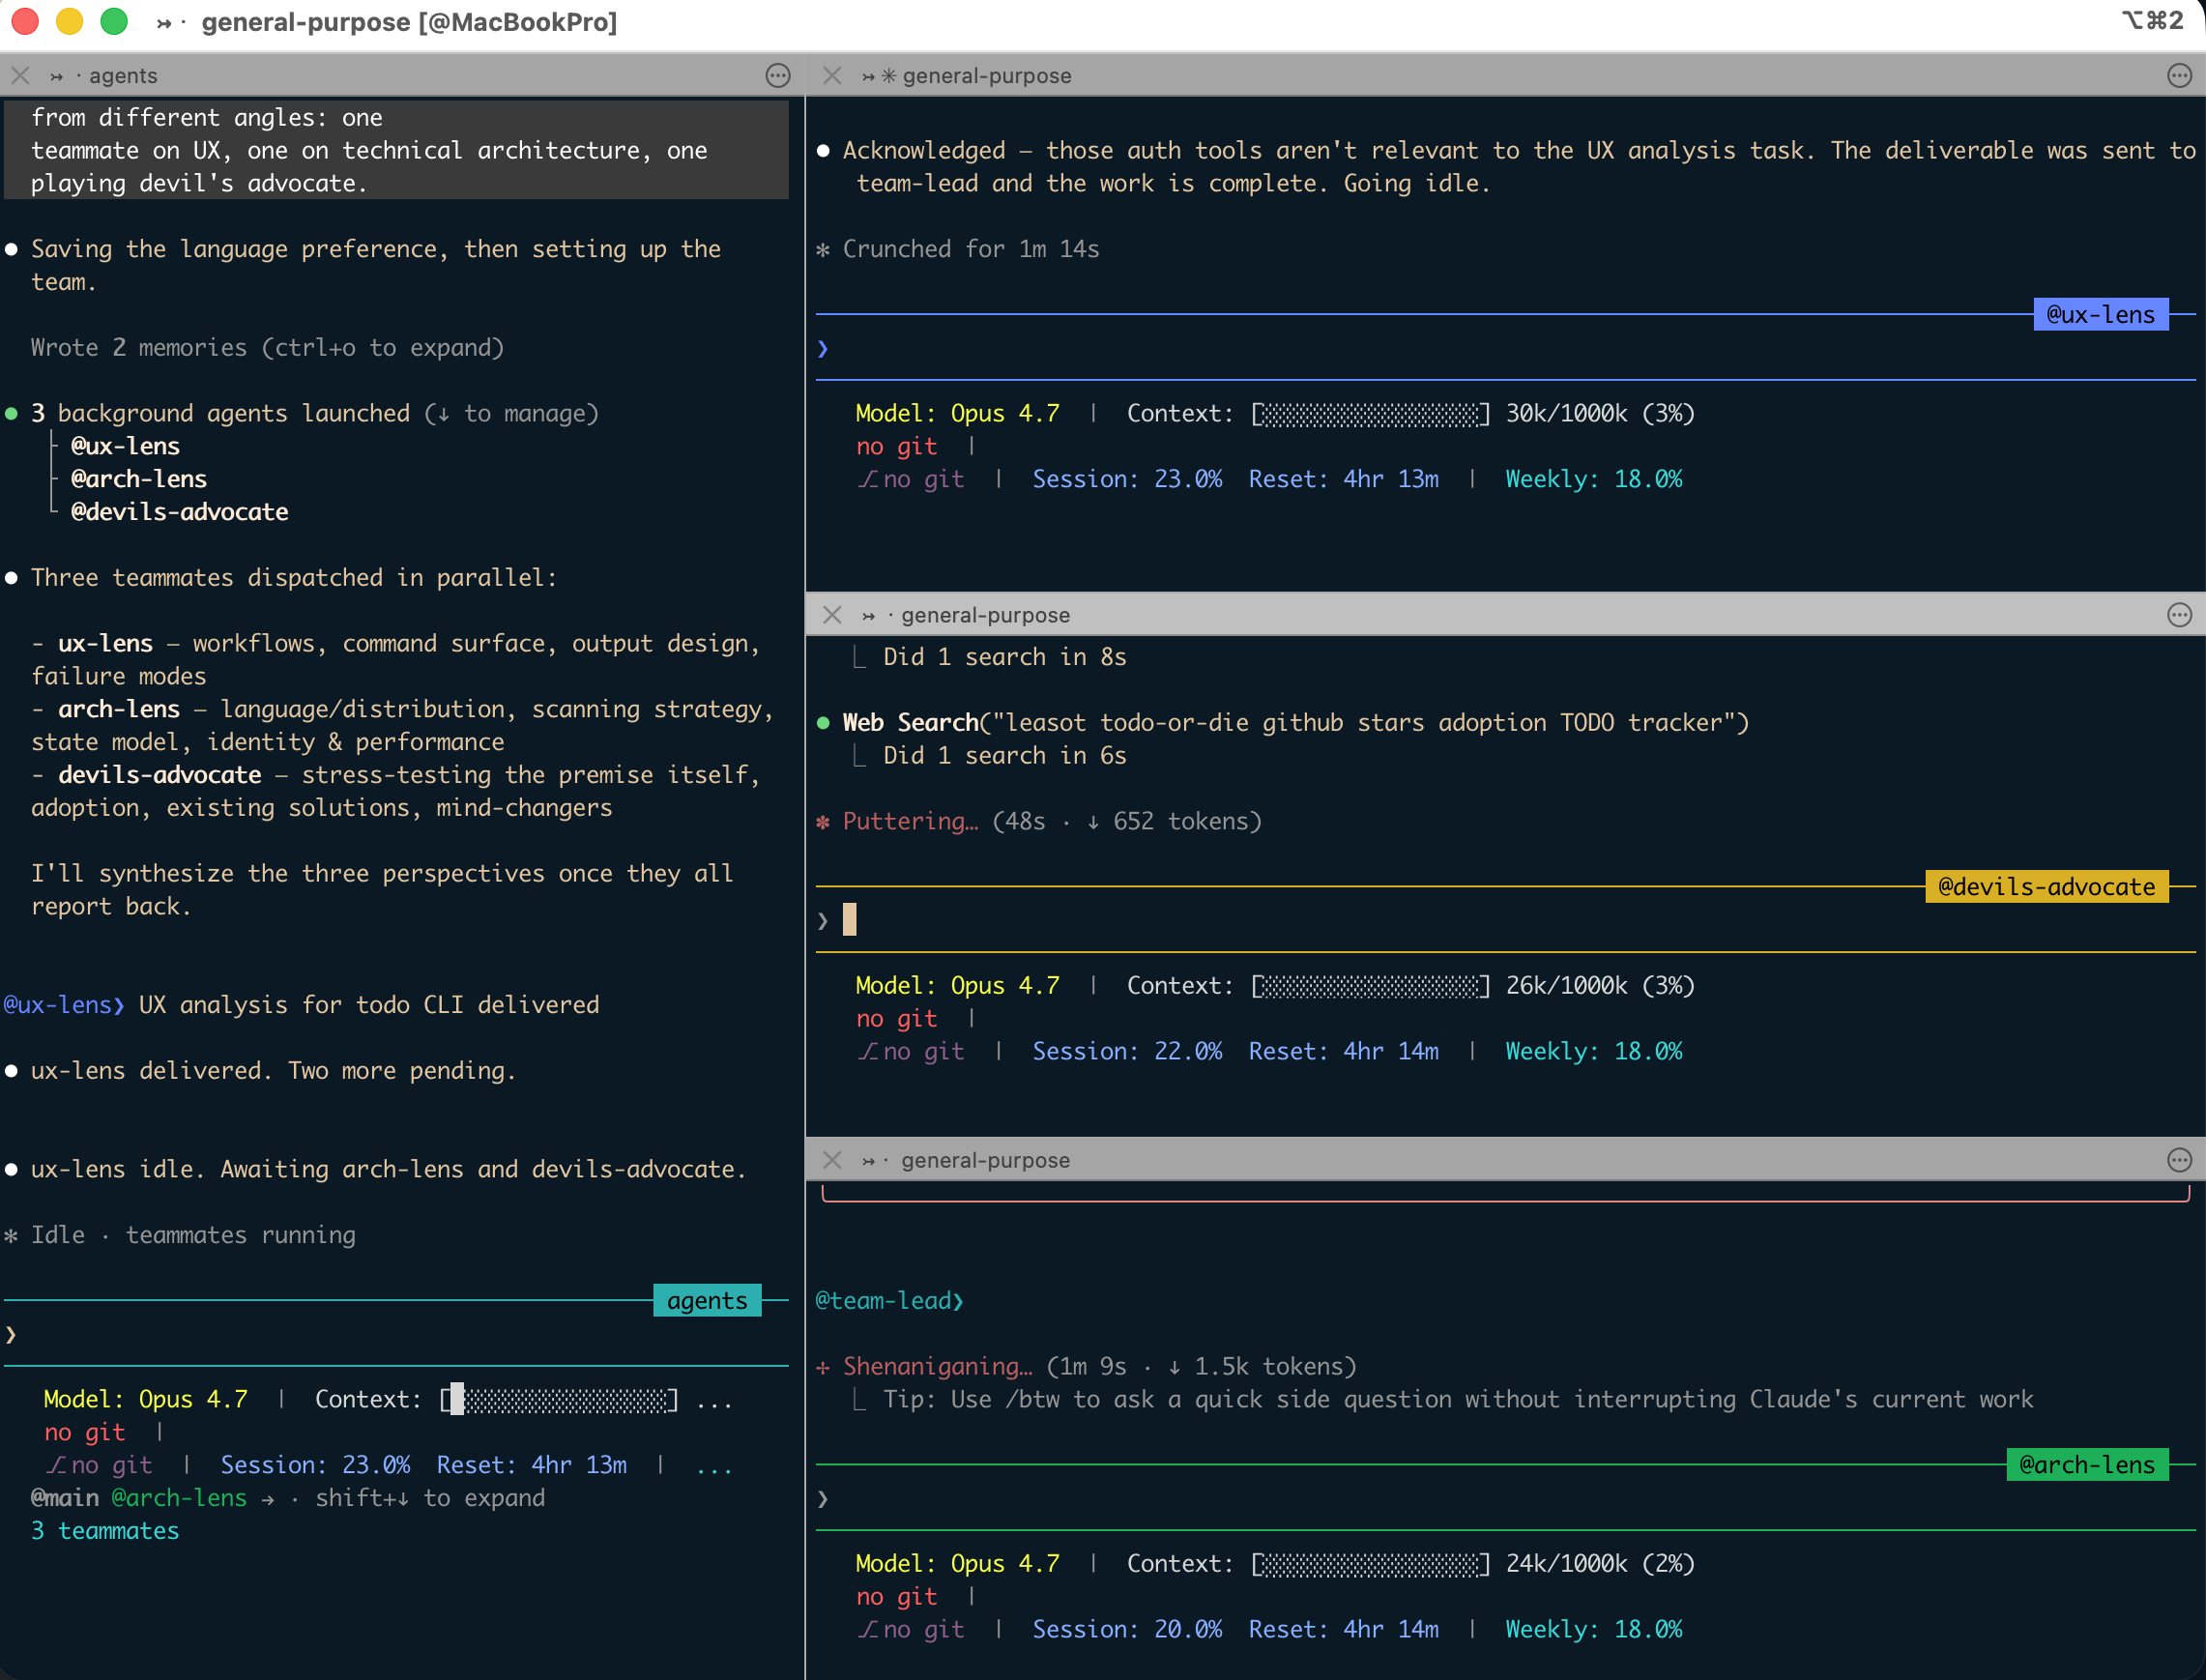Open options menu of agents pane
2206x1680 pixels.
pyautogui.click(x=778, y=76)
